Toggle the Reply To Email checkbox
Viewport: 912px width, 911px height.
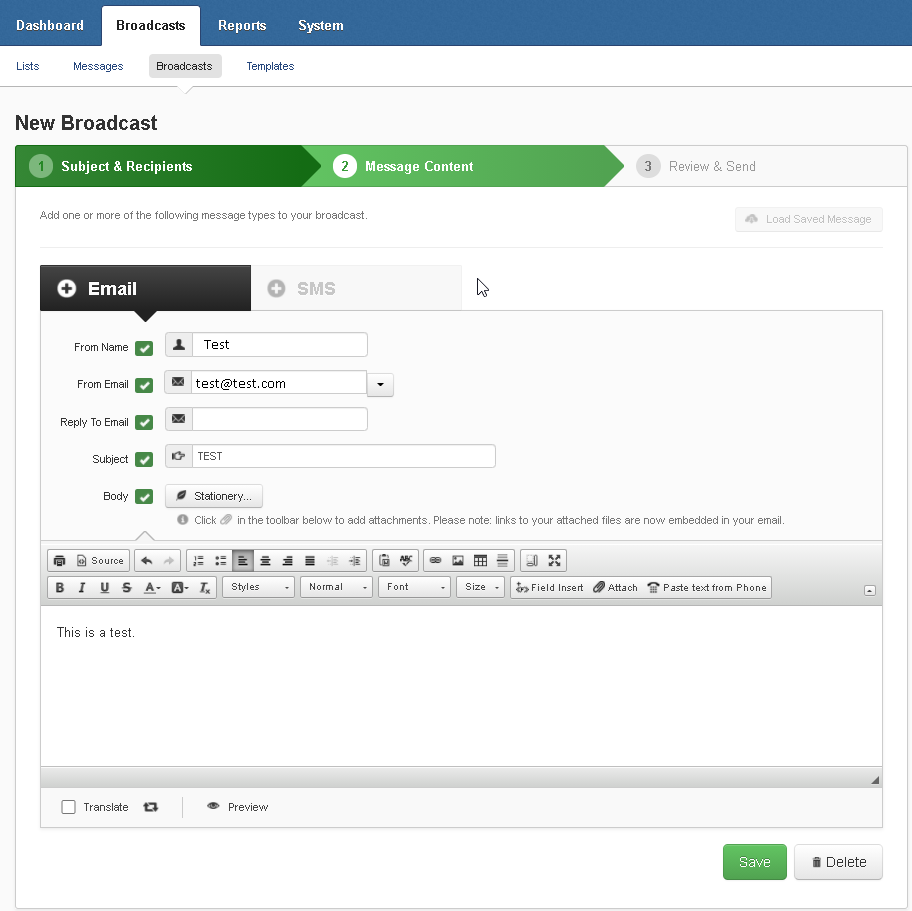click(144, 423)
